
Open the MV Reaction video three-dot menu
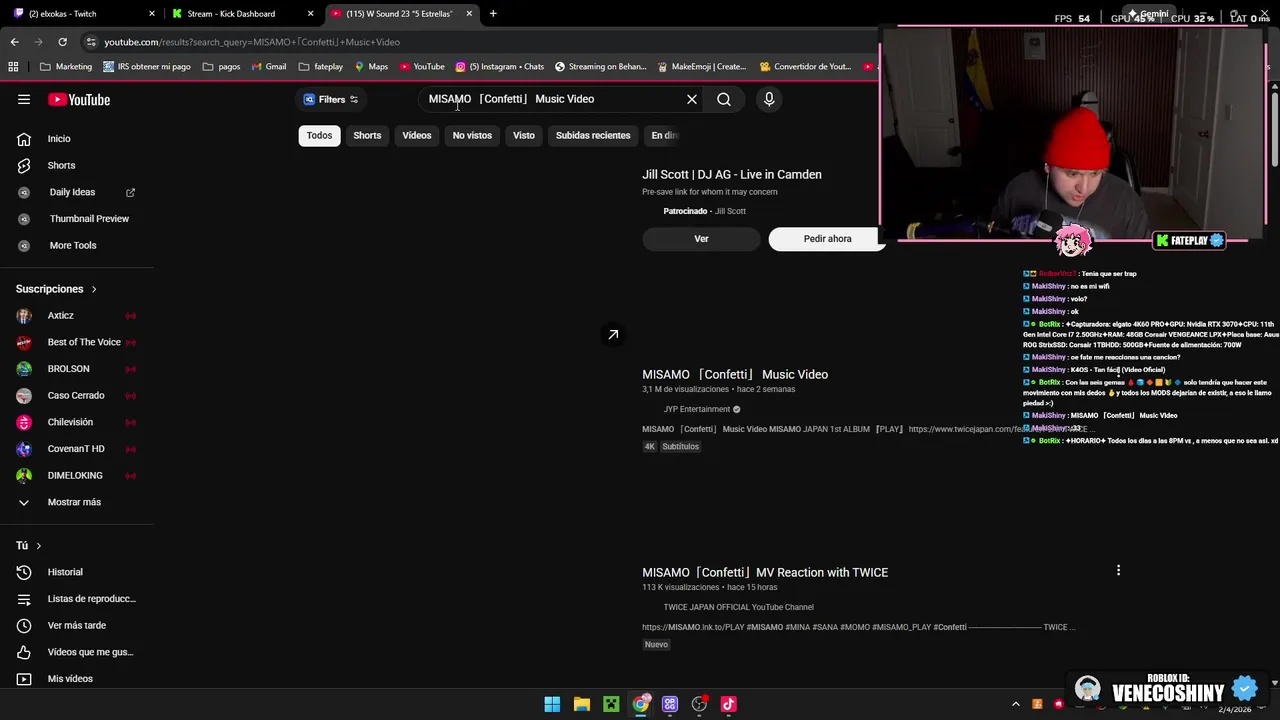(x=1118, y=570)
